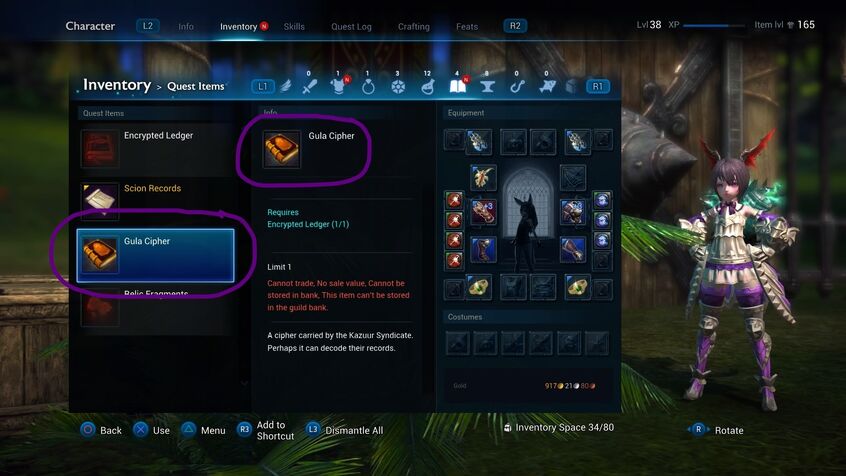Open the quest items book icon
Image resolution: width=846 pixels, height=476 pixels.
[x=458, y=86]
